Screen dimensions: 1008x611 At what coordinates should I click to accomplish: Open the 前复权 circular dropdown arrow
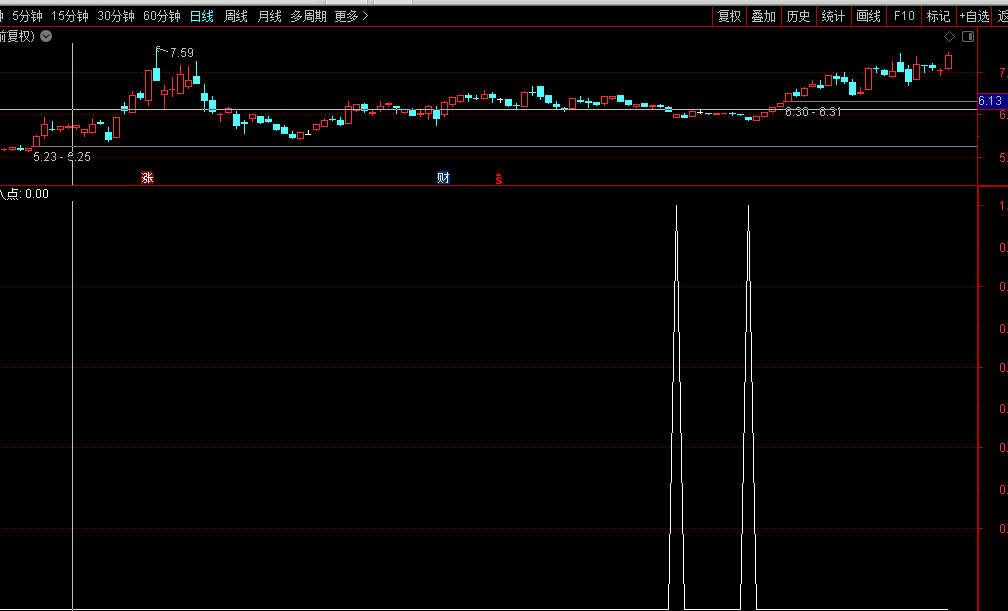coord(46,36)
